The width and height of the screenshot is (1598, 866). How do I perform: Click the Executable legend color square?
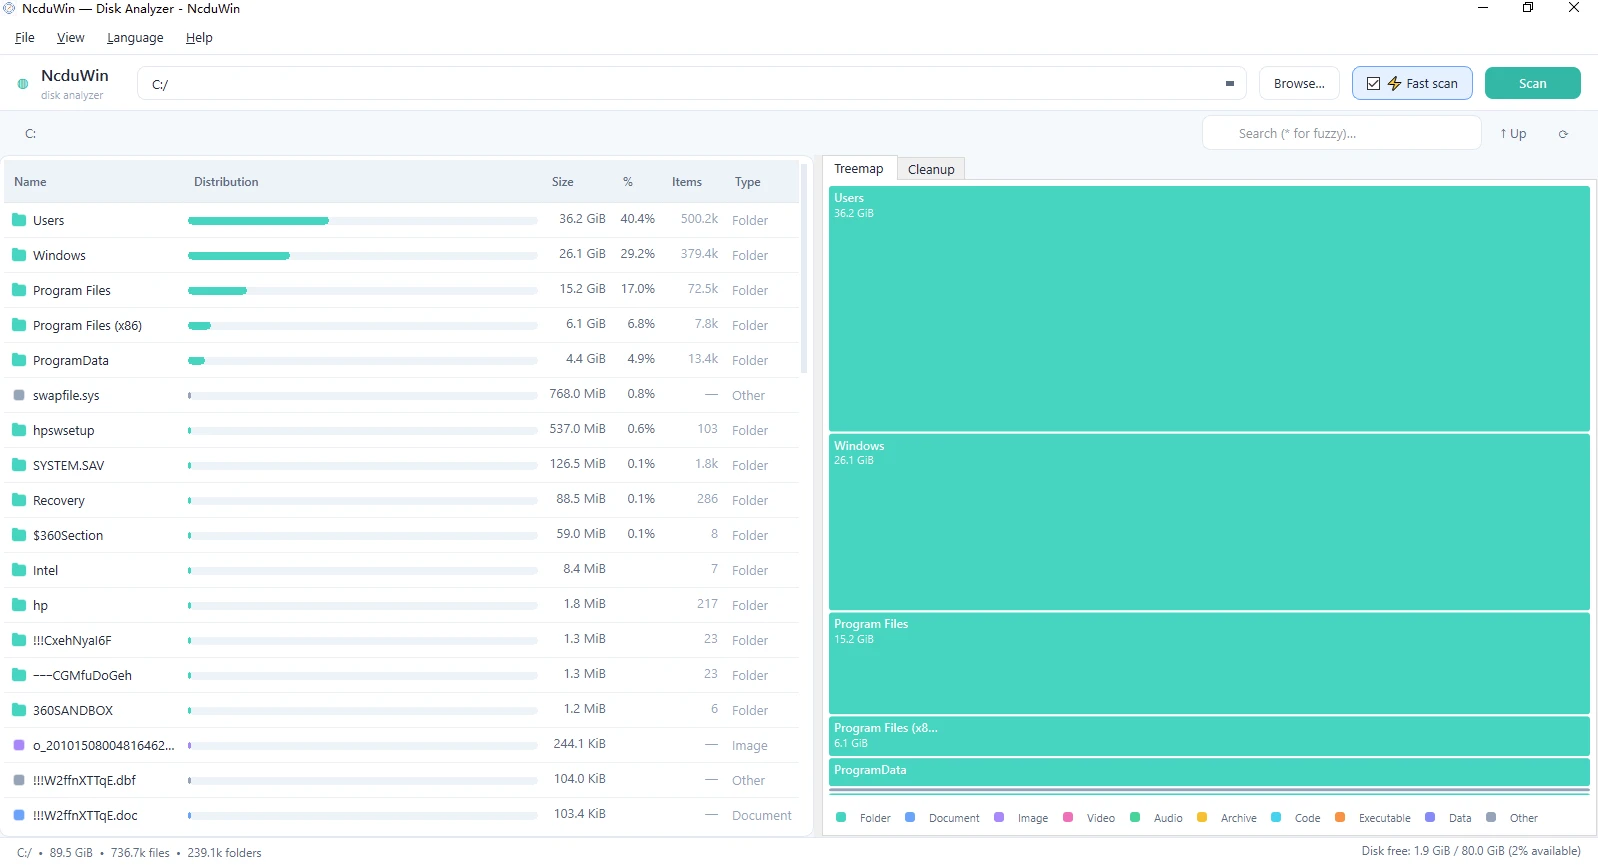pyautogui.click(x=1340, y=818)
